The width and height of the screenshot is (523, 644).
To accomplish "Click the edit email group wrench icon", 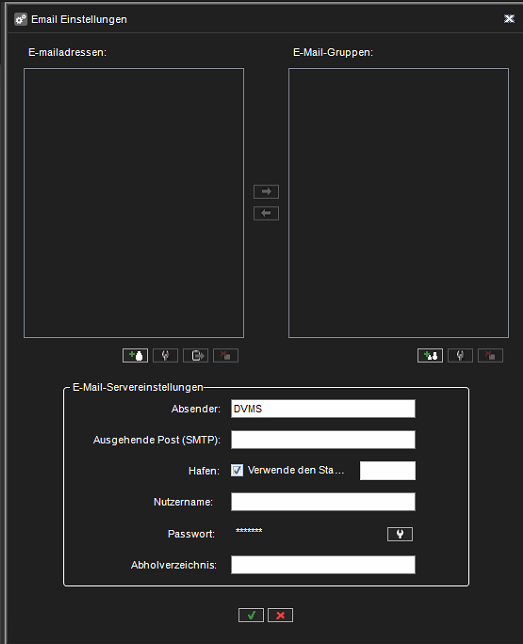I will coord(460,355).
